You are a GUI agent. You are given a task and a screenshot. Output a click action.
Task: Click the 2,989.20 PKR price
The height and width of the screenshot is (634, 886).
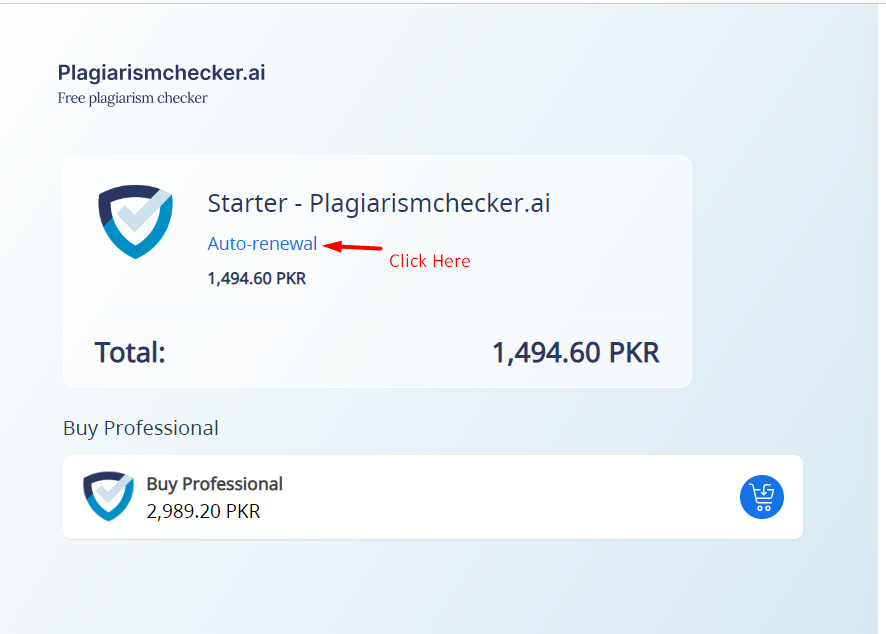[x=203, y=511]
